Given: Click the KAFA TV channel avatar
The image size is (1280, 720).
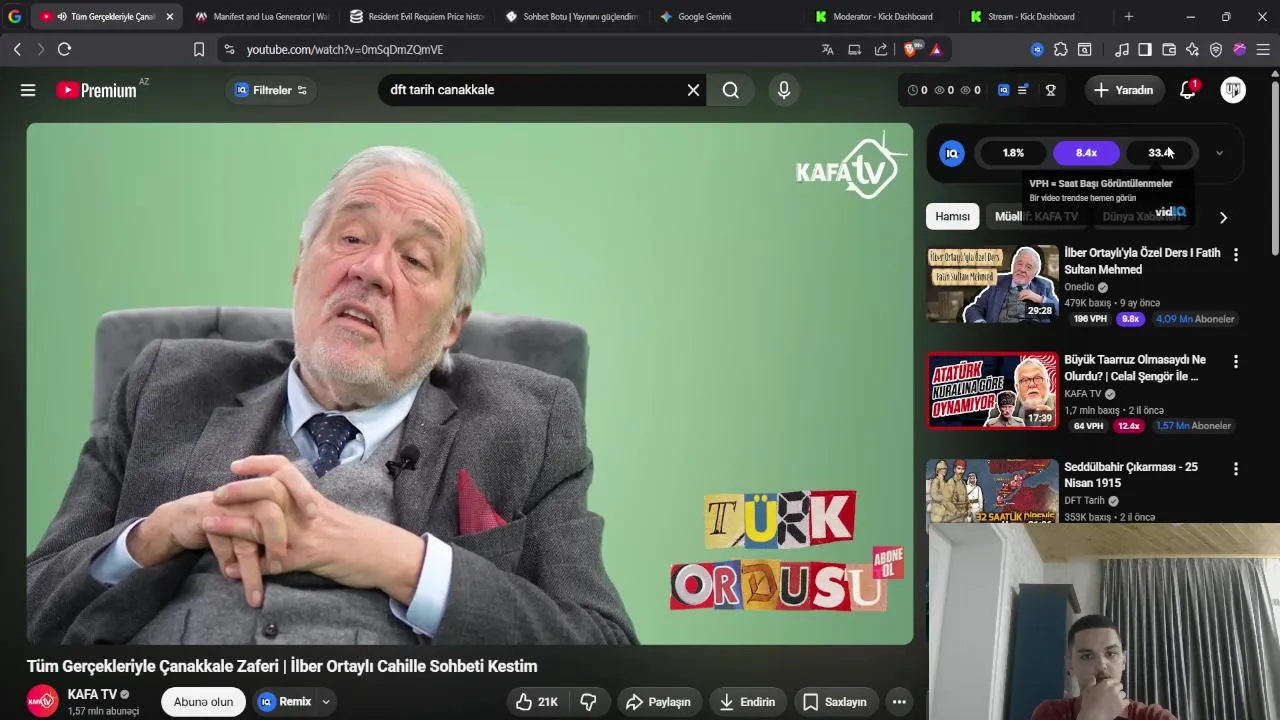Looking at the screenshot, I should 42,701.
